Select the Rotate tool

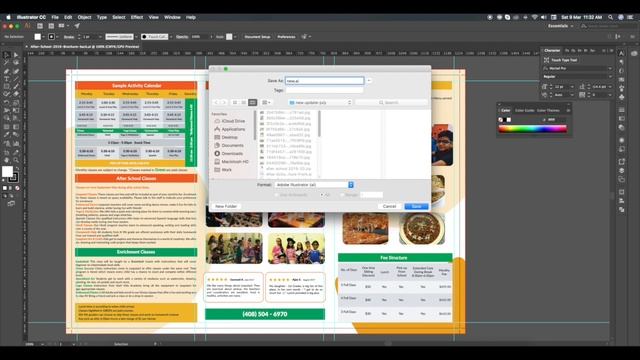pos(7,102)
